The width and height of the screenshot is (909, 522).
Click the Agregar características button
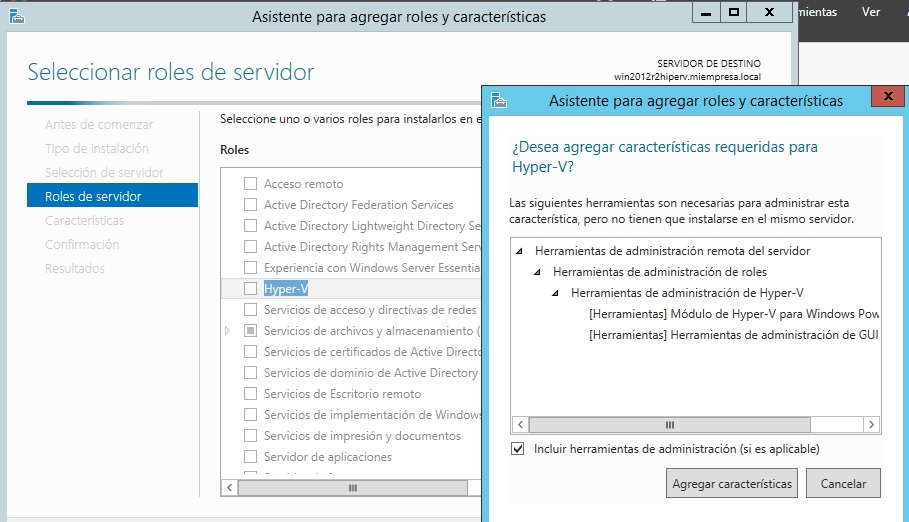click(732, 483)
